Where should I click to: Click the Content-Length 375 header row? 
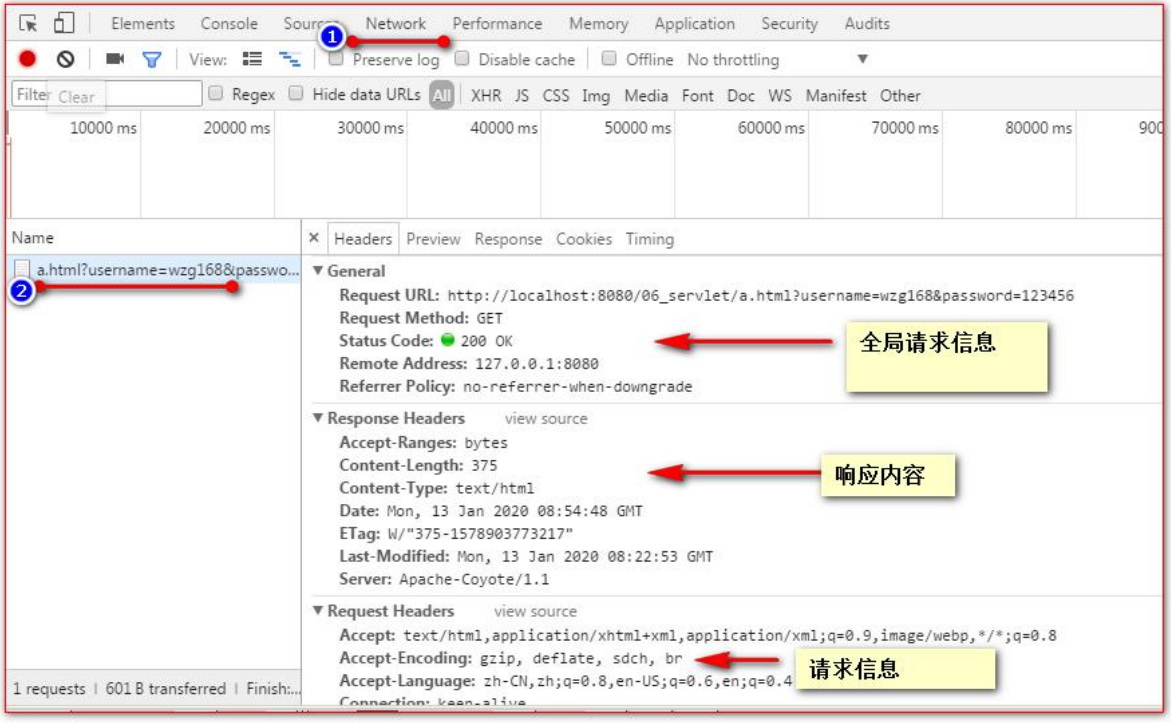point(418,465)
